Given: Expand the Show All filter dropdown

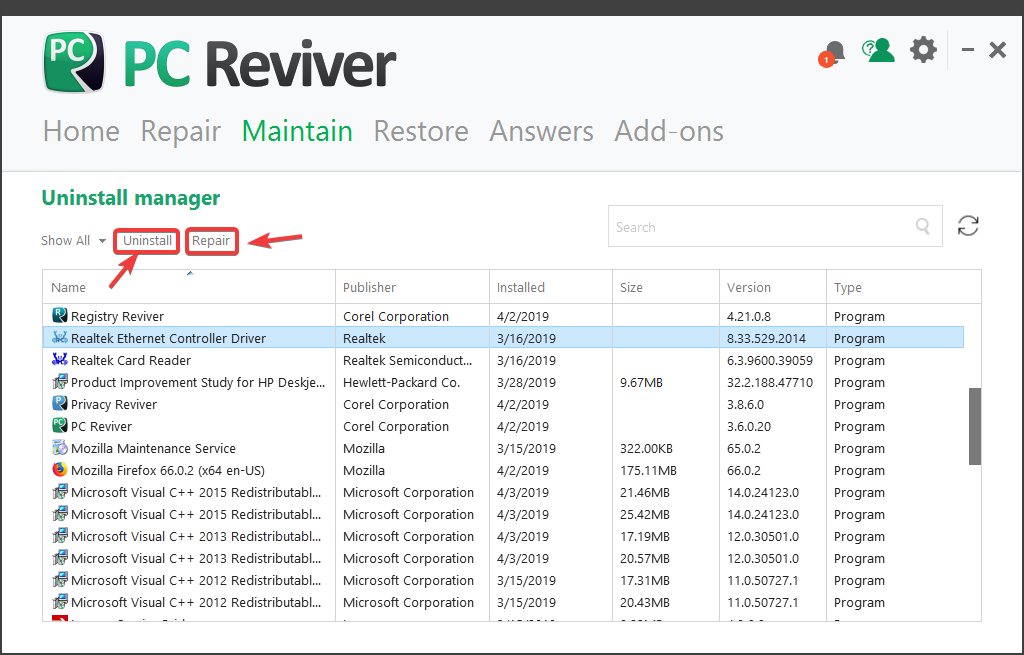Looking at the screenshot, I should point(73,240).
